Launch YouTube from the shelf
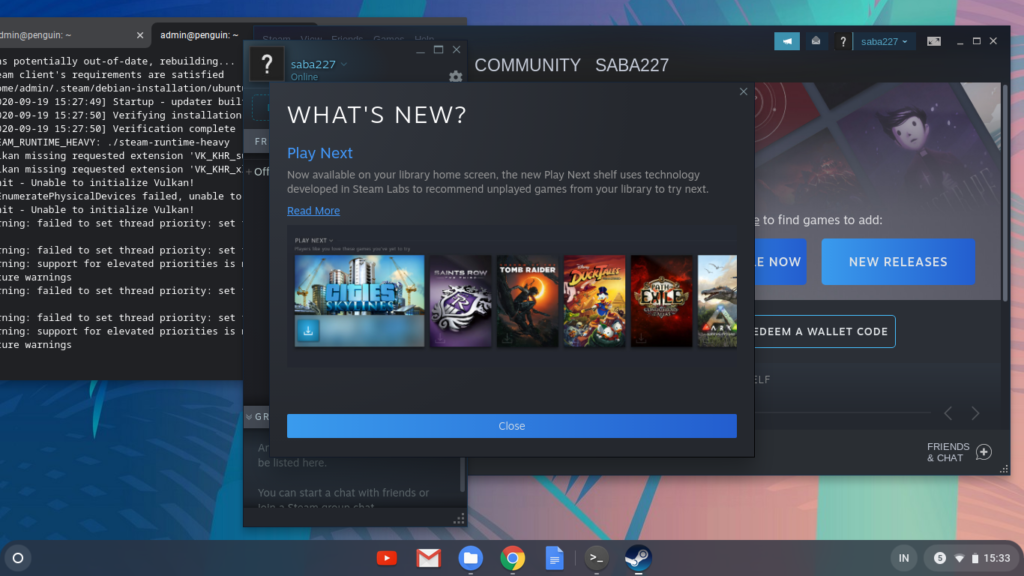 click(387, 558)
